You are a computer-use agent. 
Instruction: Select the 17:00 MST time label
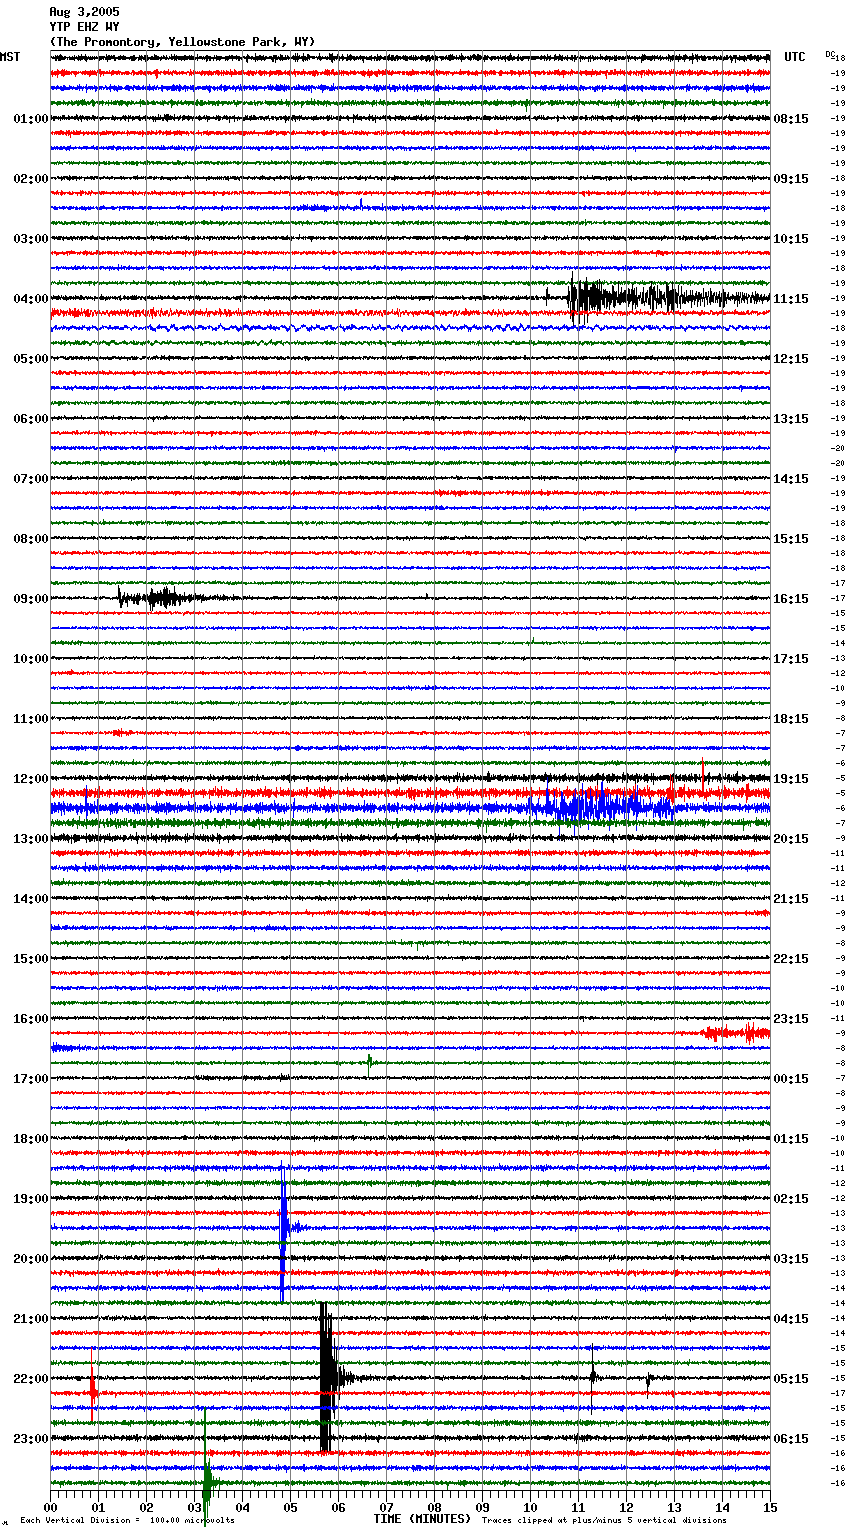coord(31,1079)
